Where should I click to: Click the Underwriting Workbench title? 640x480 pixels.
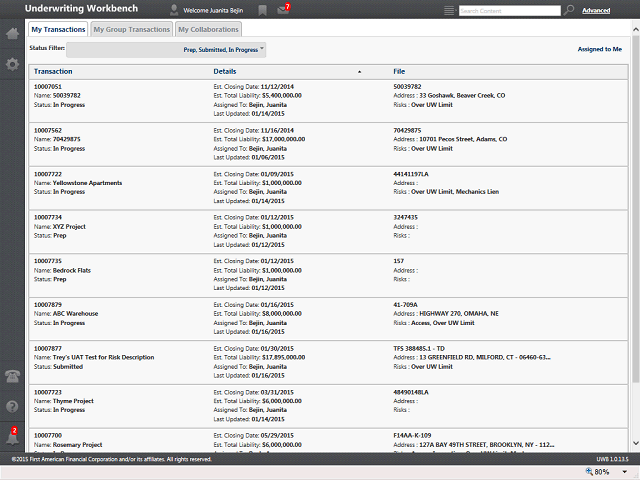(81, 9)
